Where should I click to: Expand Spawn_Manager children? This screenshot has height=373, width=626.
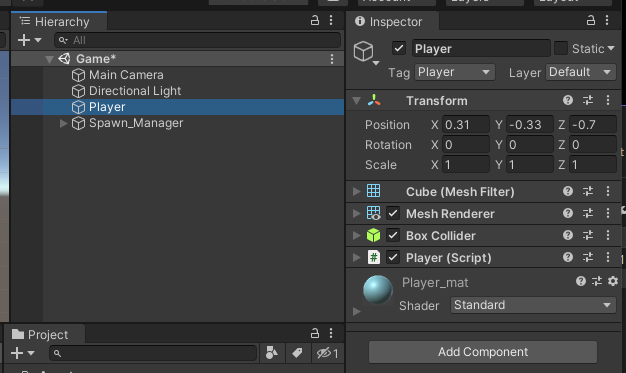pyautogui.click(x=63, y=123)
